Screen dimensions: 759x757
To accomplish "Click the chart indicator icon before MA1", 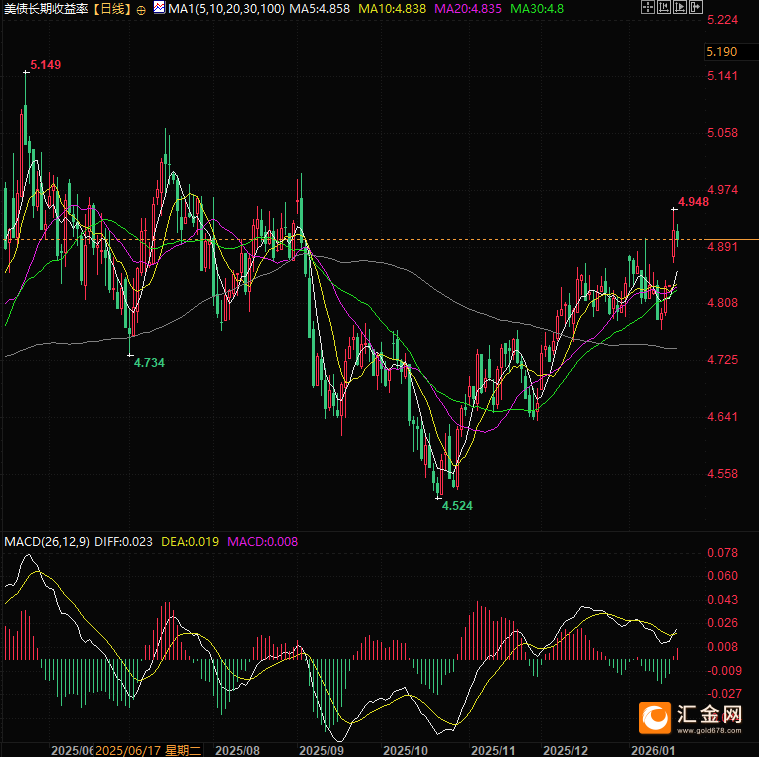I will 159,8.
